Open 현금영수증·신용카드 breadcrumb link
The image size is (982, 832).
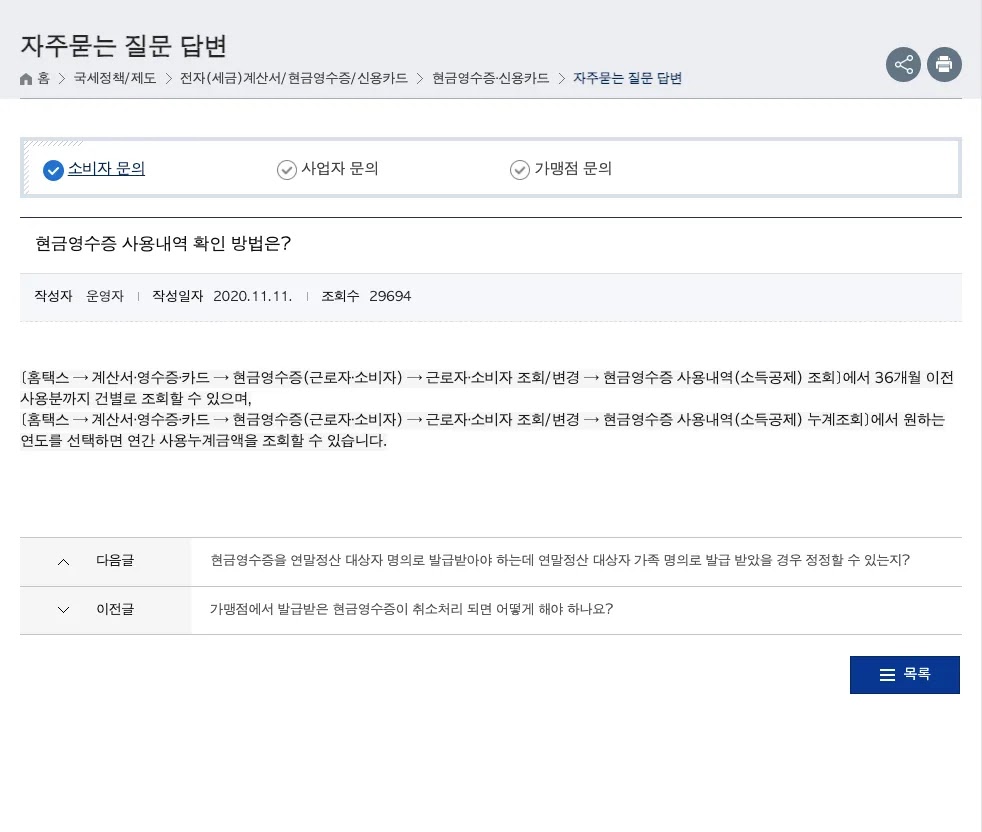490,78
